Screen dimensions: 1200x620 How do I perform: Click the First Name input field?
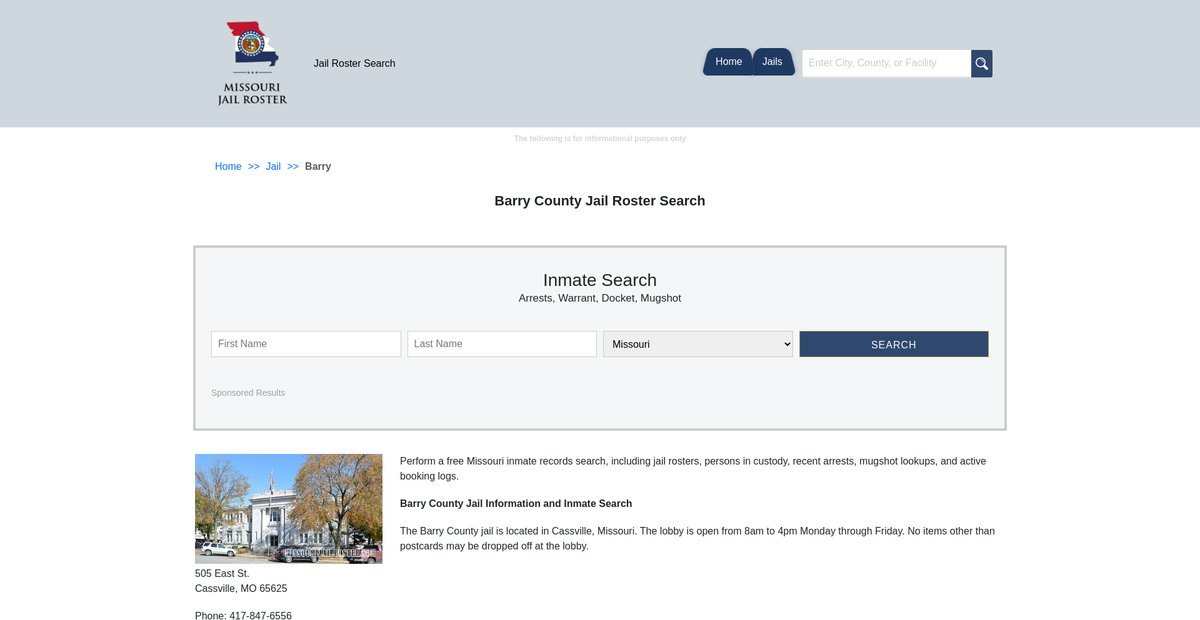[x=306, y=344]
